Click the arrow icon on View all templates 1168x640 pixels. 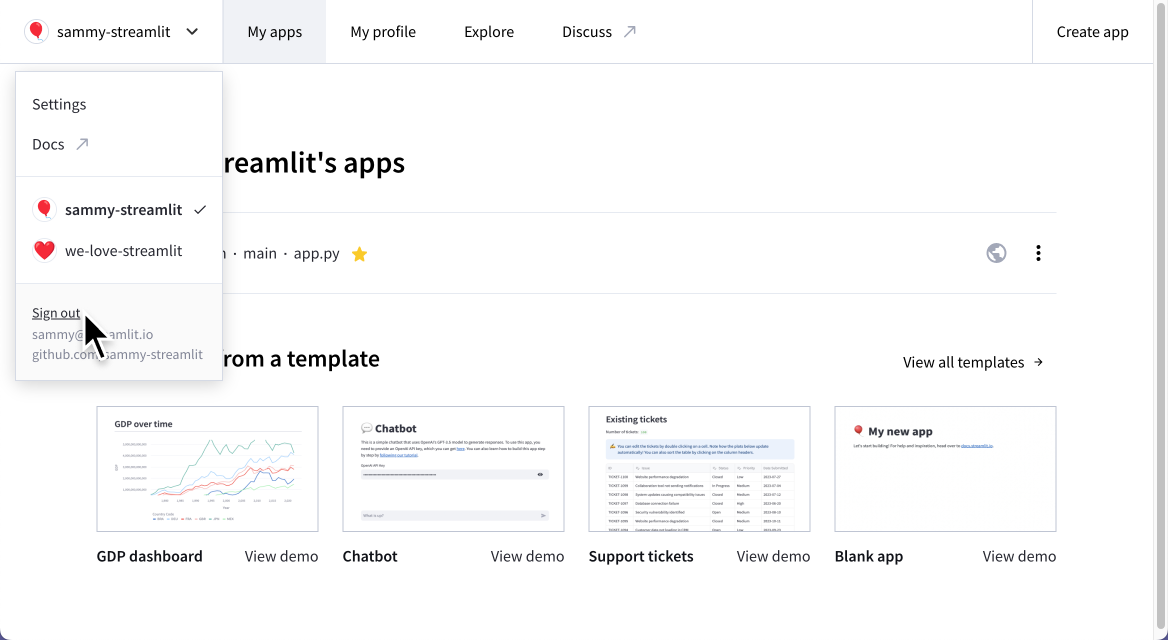click(x=1040, y=362)
